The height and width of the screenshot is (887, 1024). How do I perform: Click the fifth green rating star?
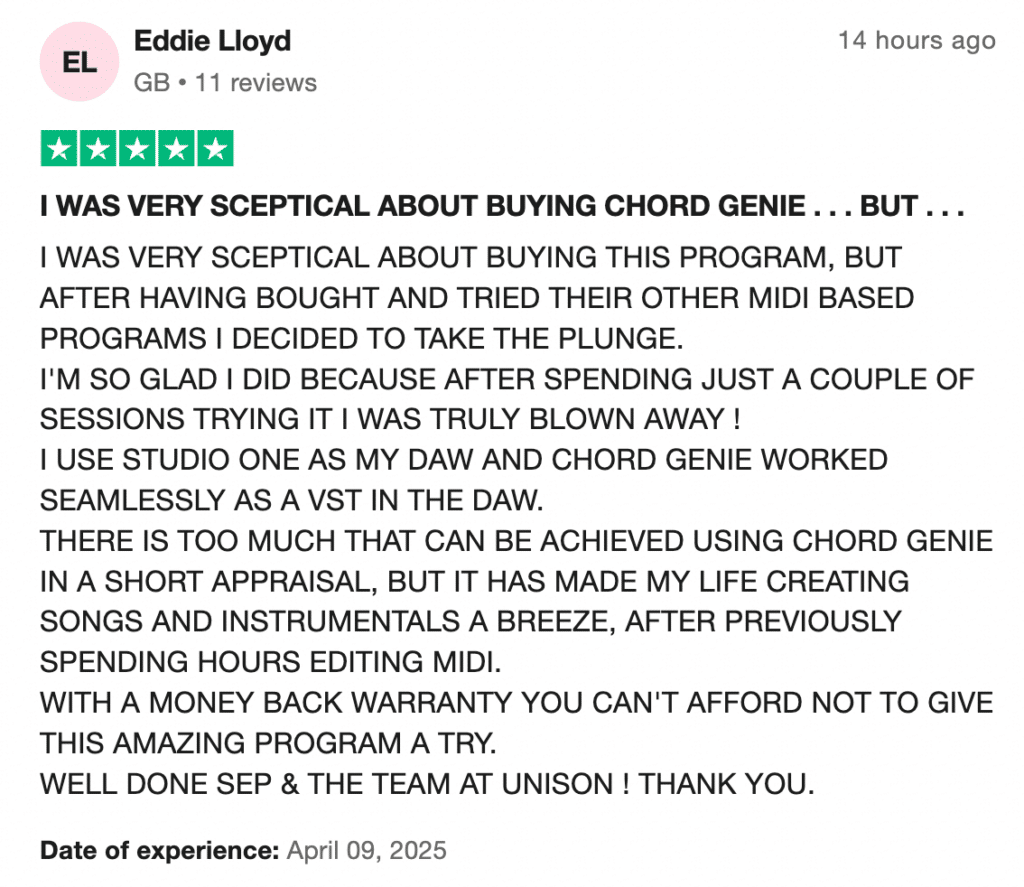pyautogui.click(x=216, y=148)
